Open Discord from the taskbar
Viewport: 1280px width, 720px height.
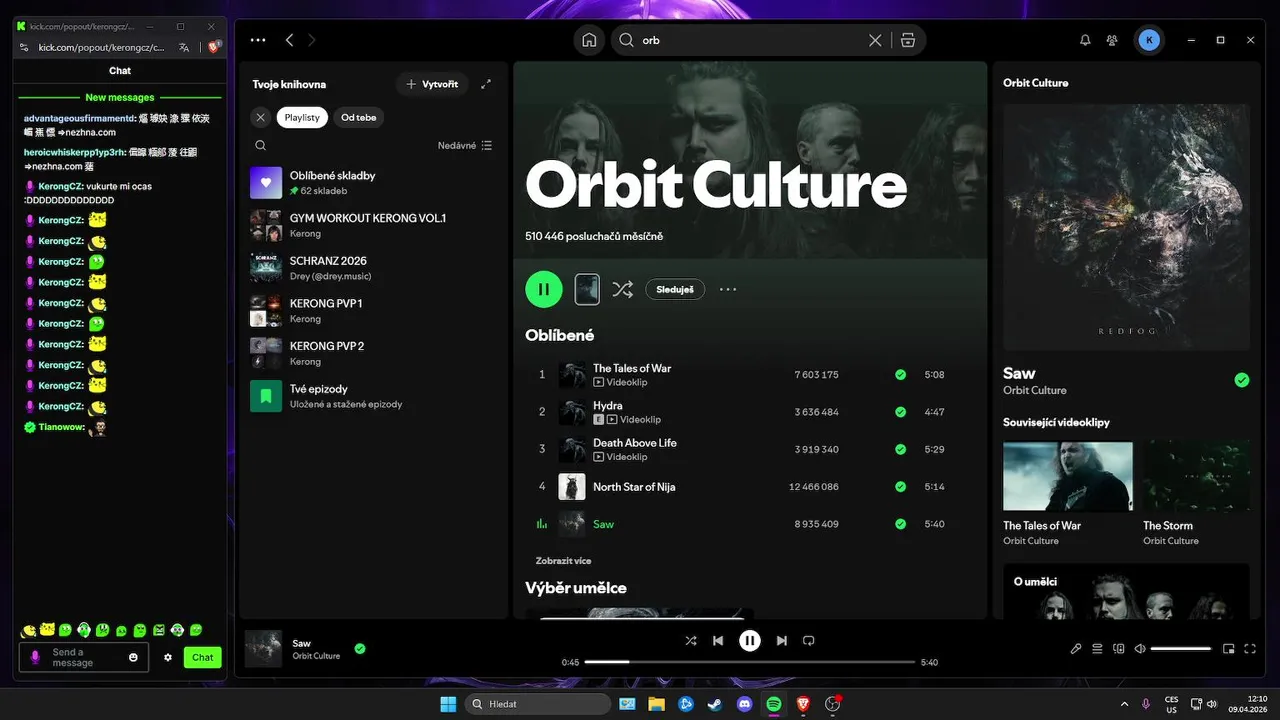744,704
